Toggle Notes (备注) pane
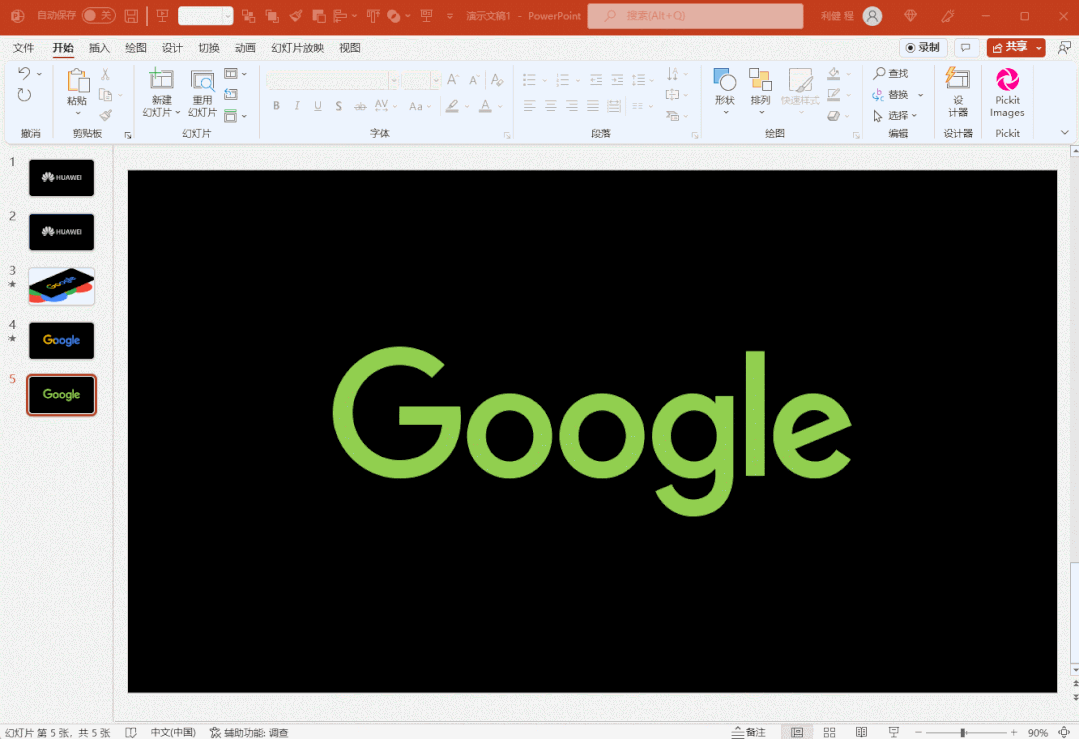The image size is (1079, 739). [x=748, y=732]
